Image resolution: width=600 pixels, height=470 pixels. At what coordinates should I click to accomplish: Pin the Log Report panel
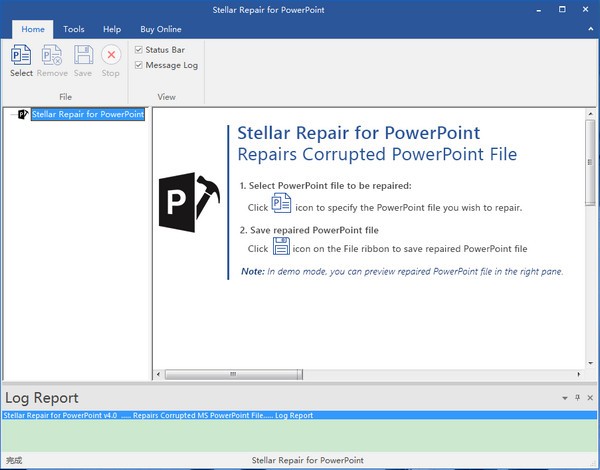click(x=576, y=398)
